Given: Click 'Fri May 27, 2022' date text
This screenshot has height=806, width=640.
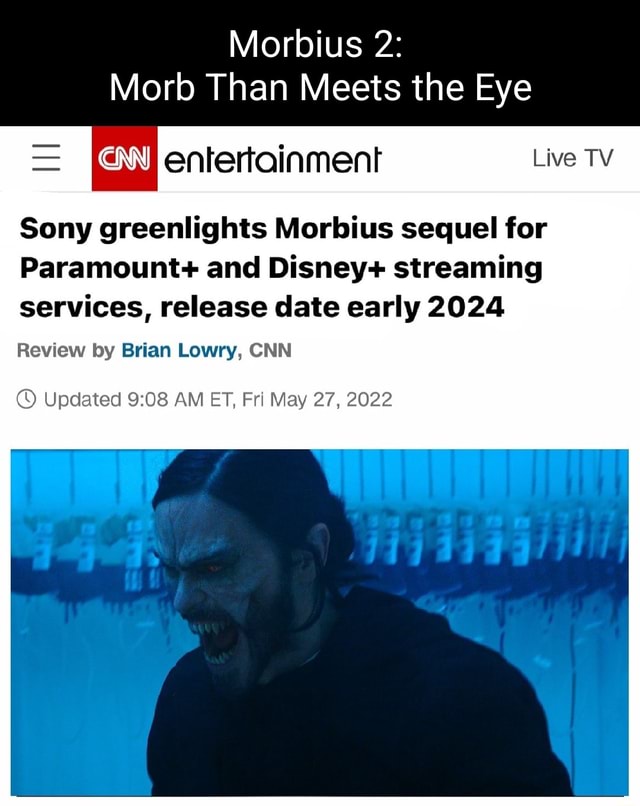Looking at the screenshot, I should tap(317, 399).
